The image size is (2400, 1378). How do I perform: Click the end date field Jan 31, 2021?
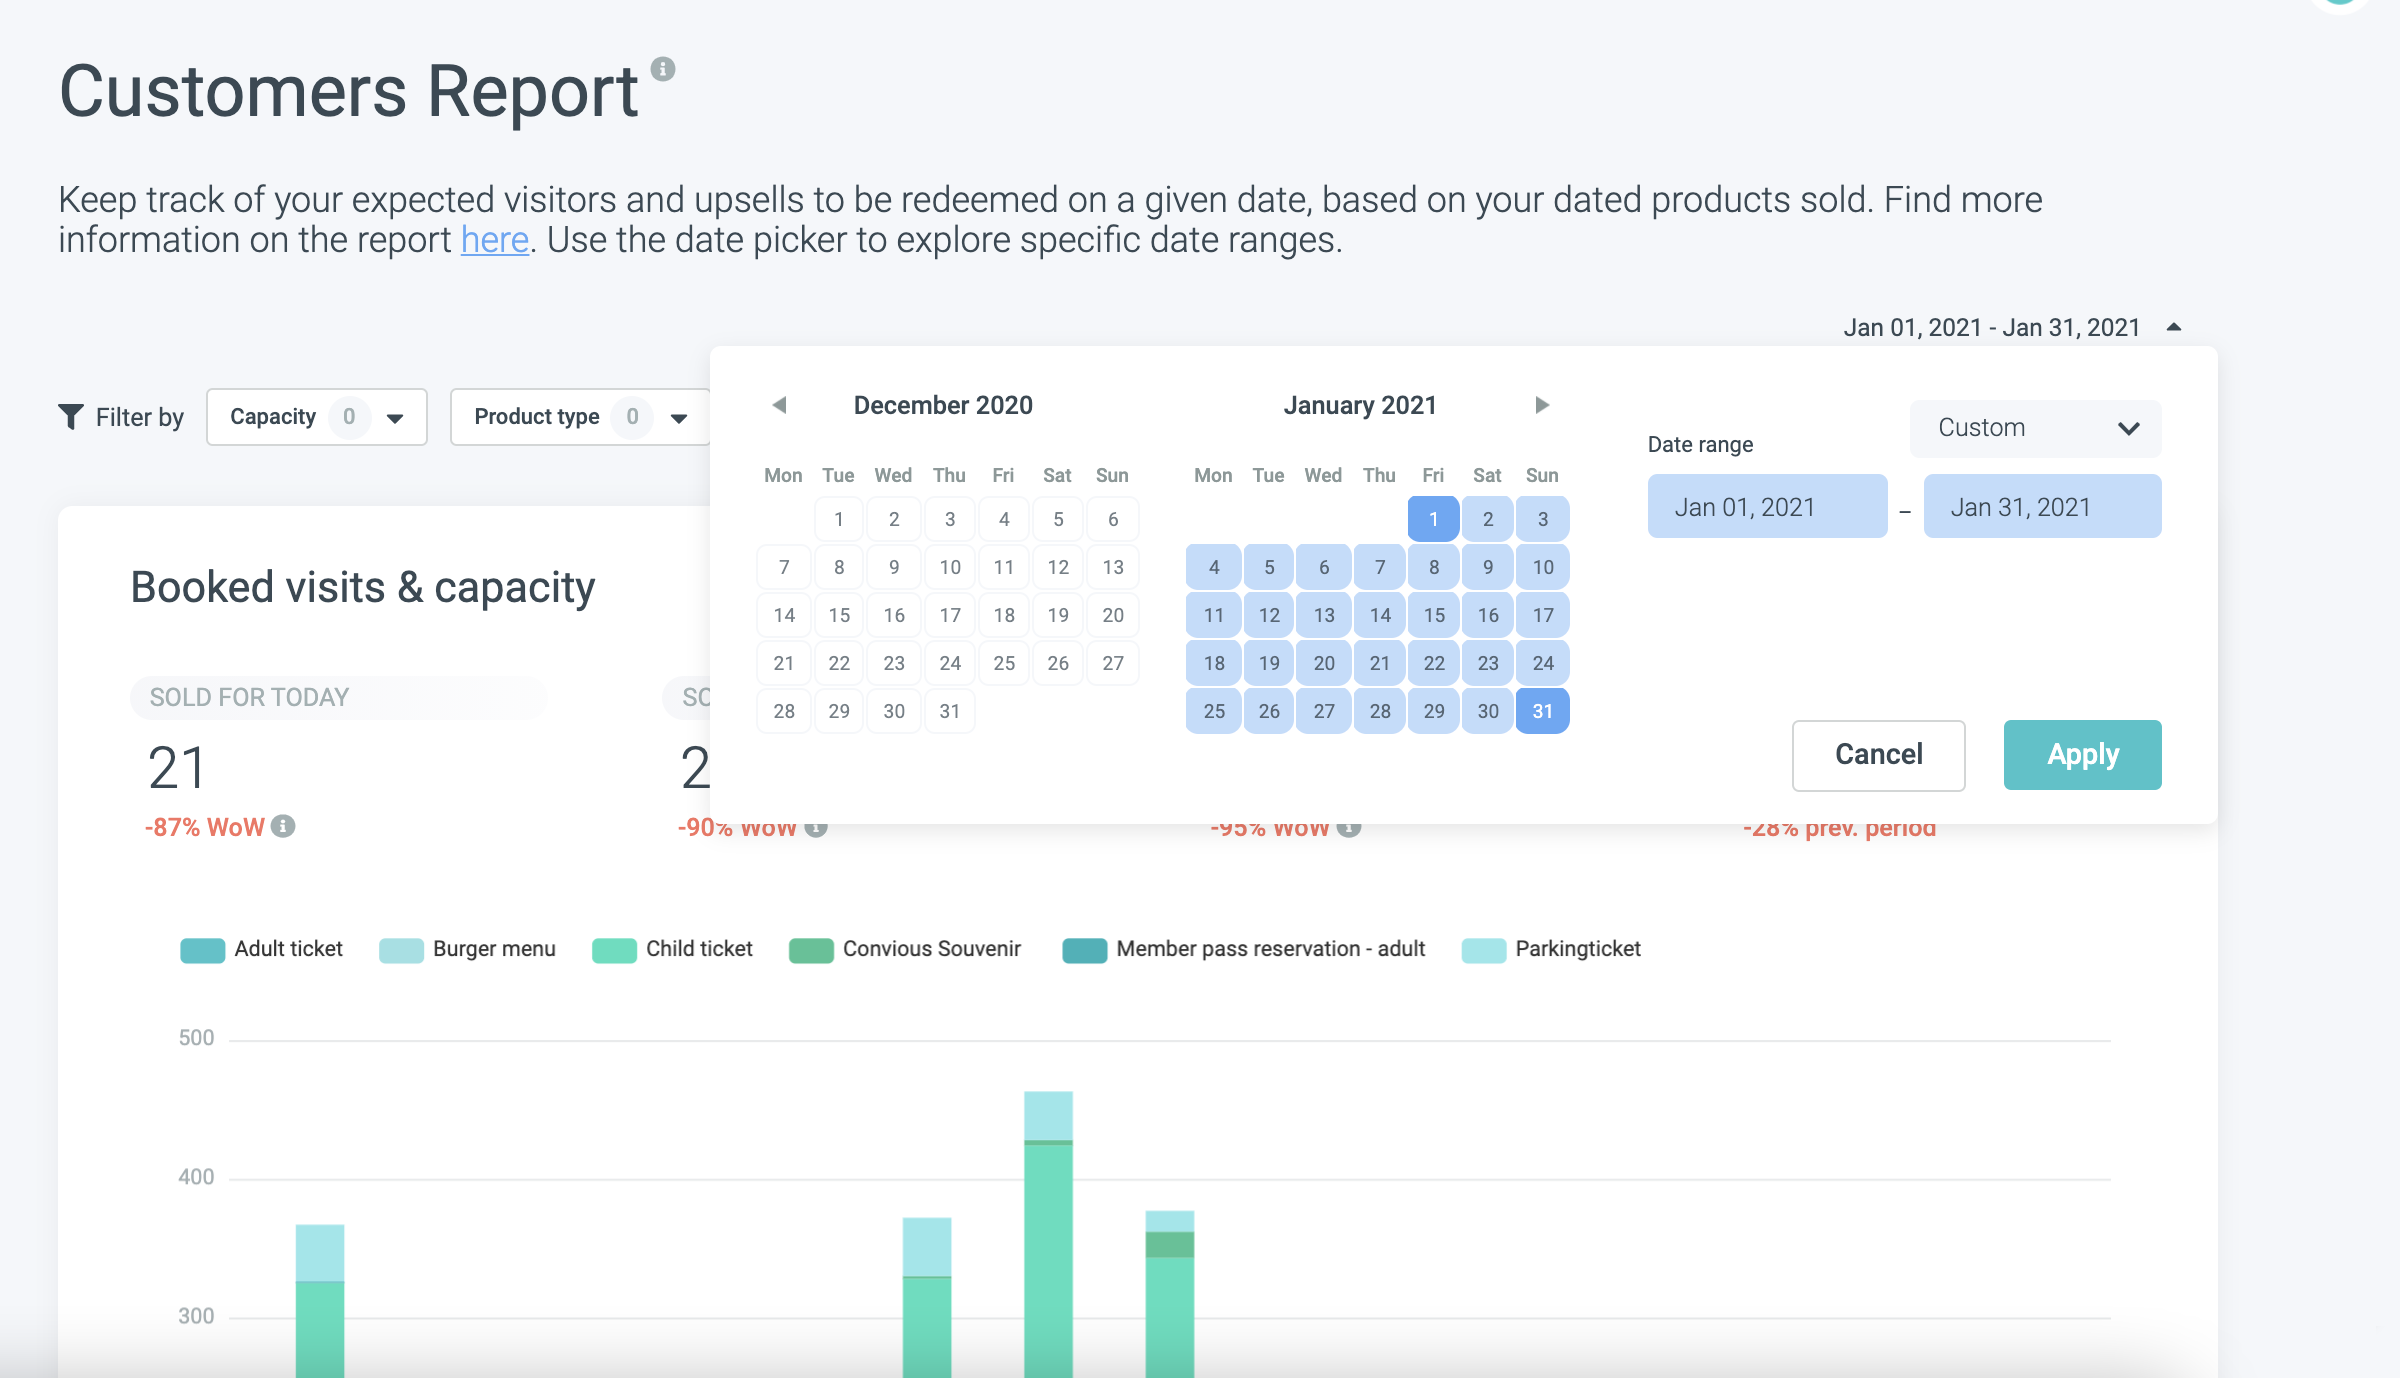point(2042,507)
